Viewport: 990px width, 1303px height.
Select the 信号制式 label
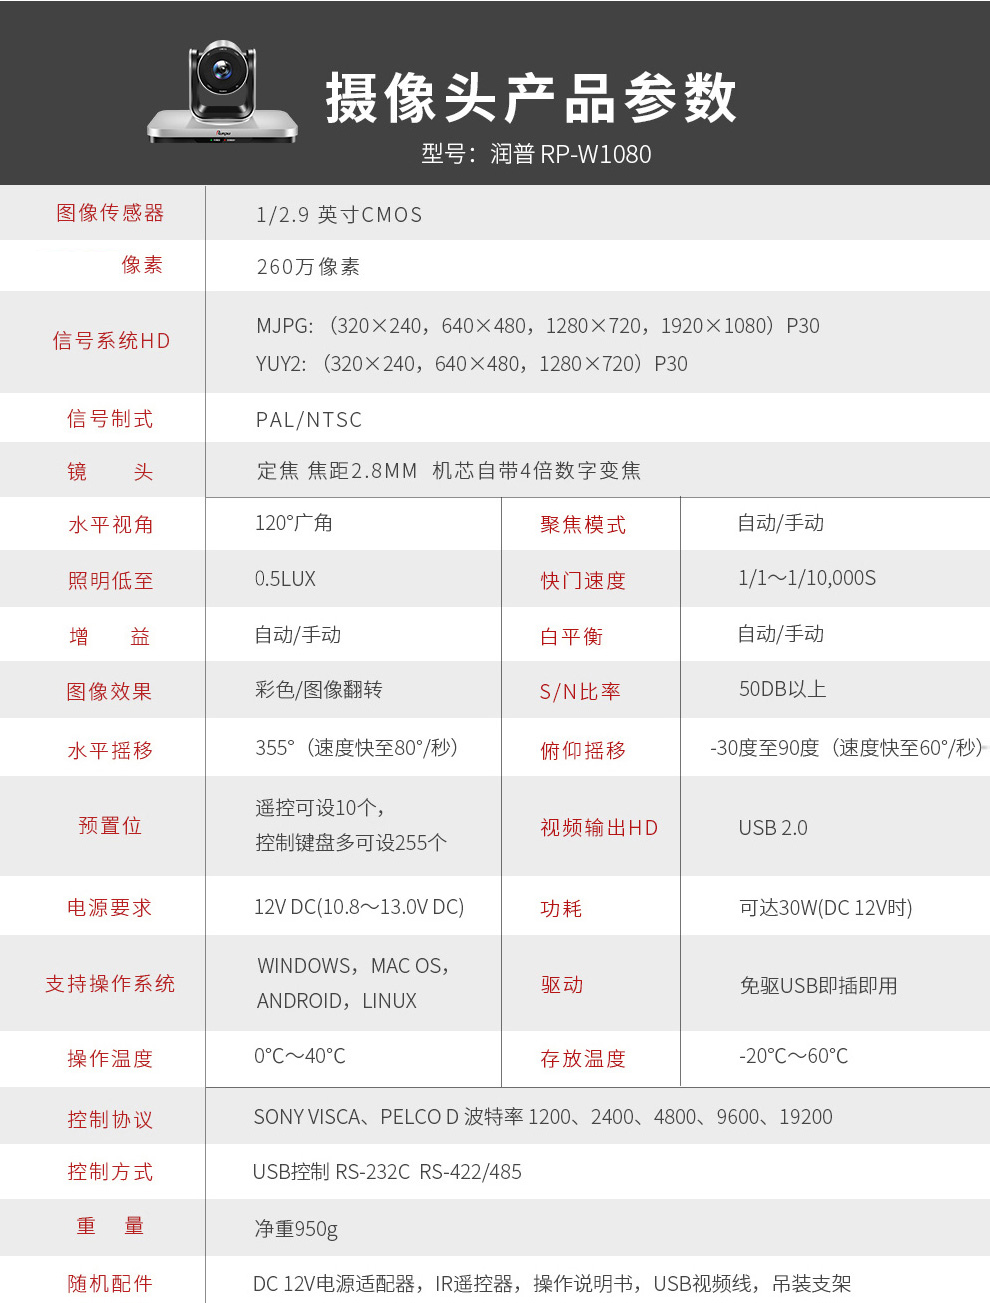pos(110,419)
